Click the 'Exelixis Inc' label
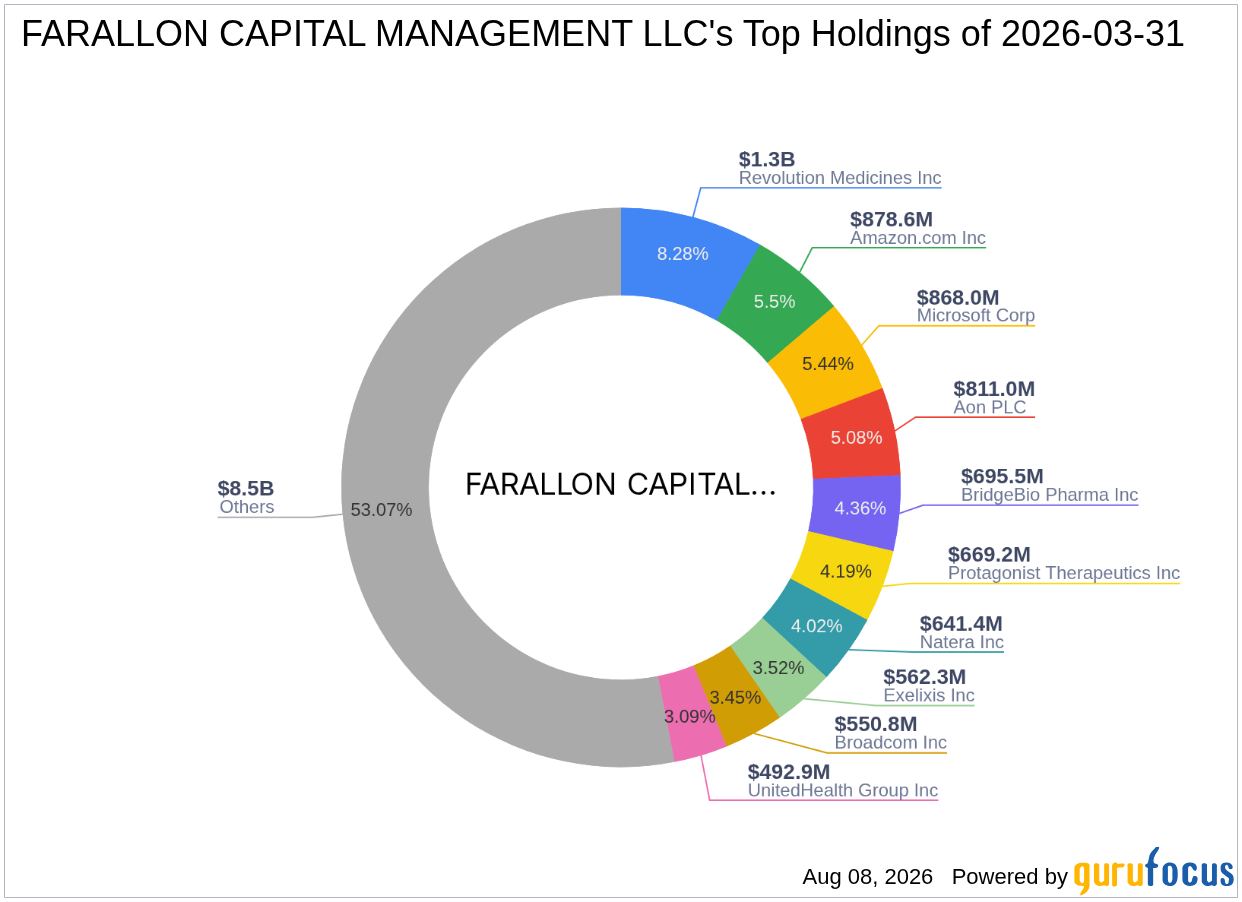The height and width of the screenshot is (902, 1242). pos(929,695)
